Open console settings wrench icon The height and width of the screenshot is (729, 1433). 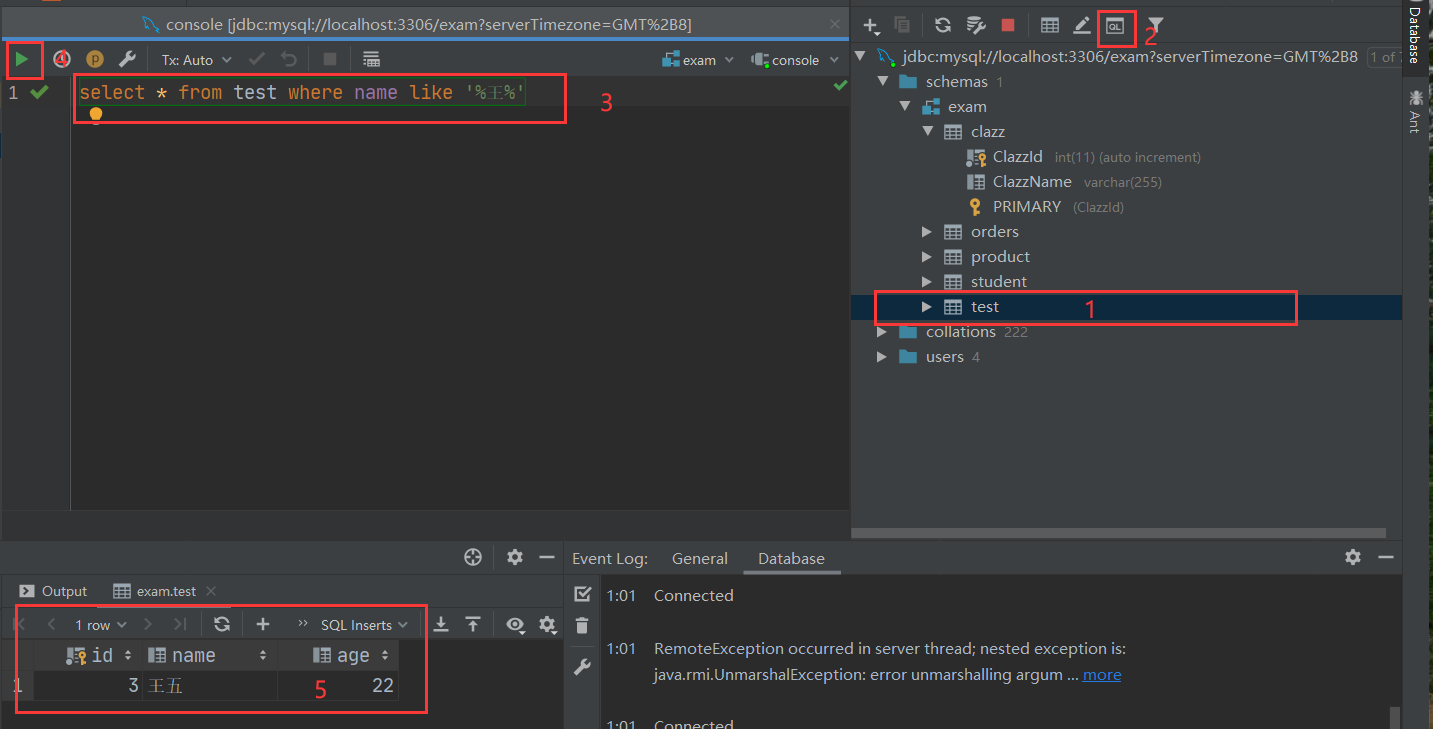[127, 60]
